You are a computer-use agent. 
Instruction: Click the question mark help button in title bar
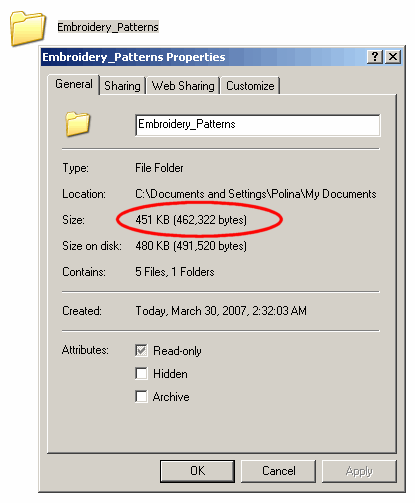pyautogui.click(x=375, y=57)
